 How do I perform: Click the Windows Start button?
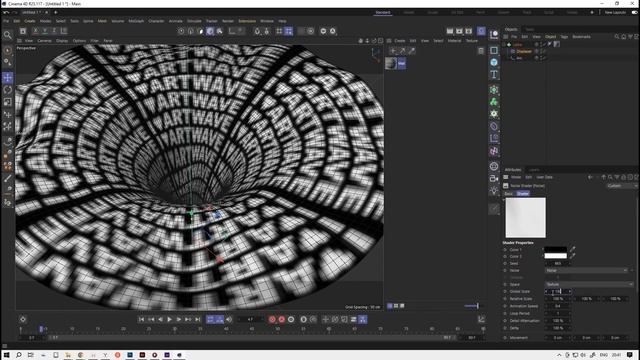(6, 355)
